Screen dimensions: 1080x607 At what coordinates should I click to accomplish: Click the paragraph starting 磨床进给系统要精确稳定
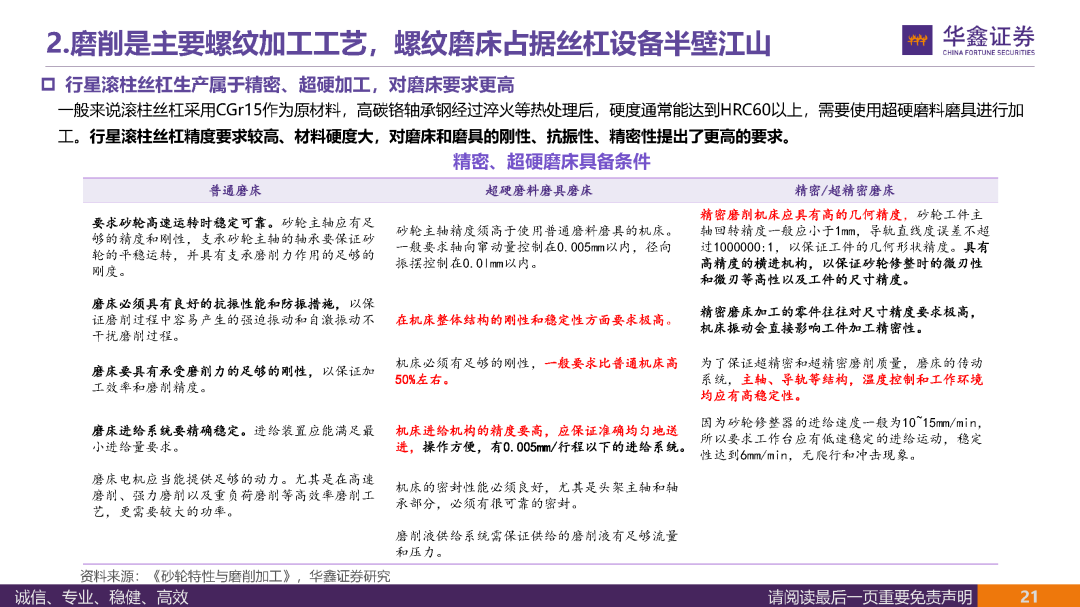233,439
